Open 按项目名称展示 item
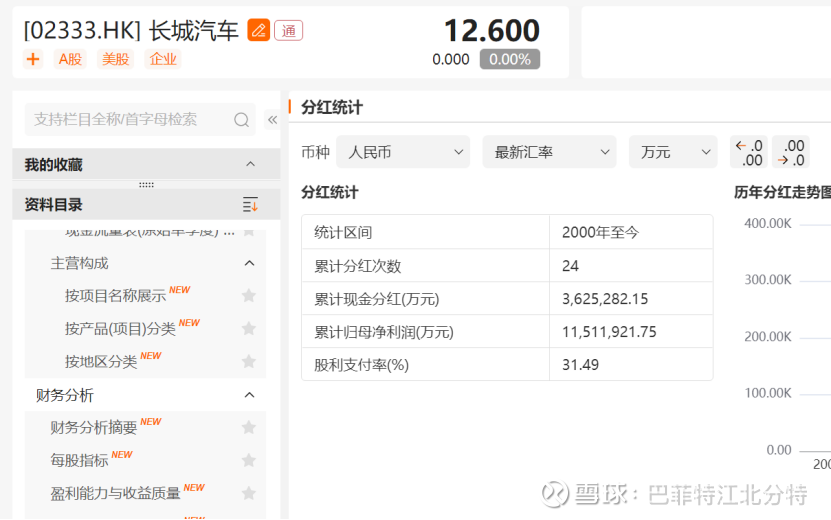The height and width of the screenshot is (520, 831). [116, 295]
